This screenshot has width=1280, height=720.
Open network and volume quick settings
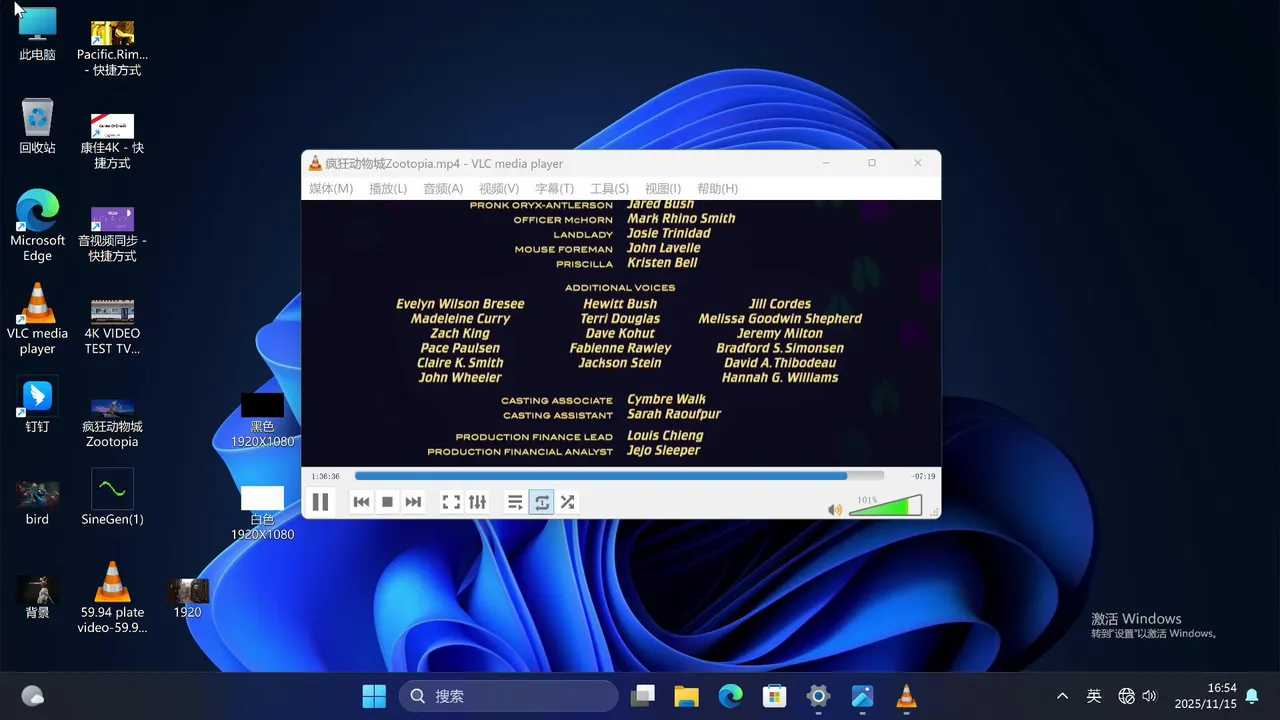(1138, 696)
